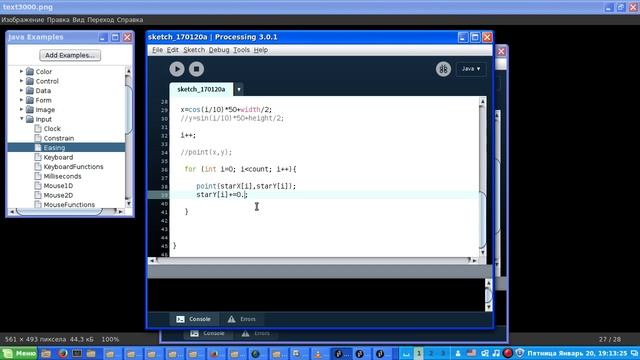Click the Add Examples... button
Screen dimensions: 640x360
pyautogui.click(x=70, y=55)
